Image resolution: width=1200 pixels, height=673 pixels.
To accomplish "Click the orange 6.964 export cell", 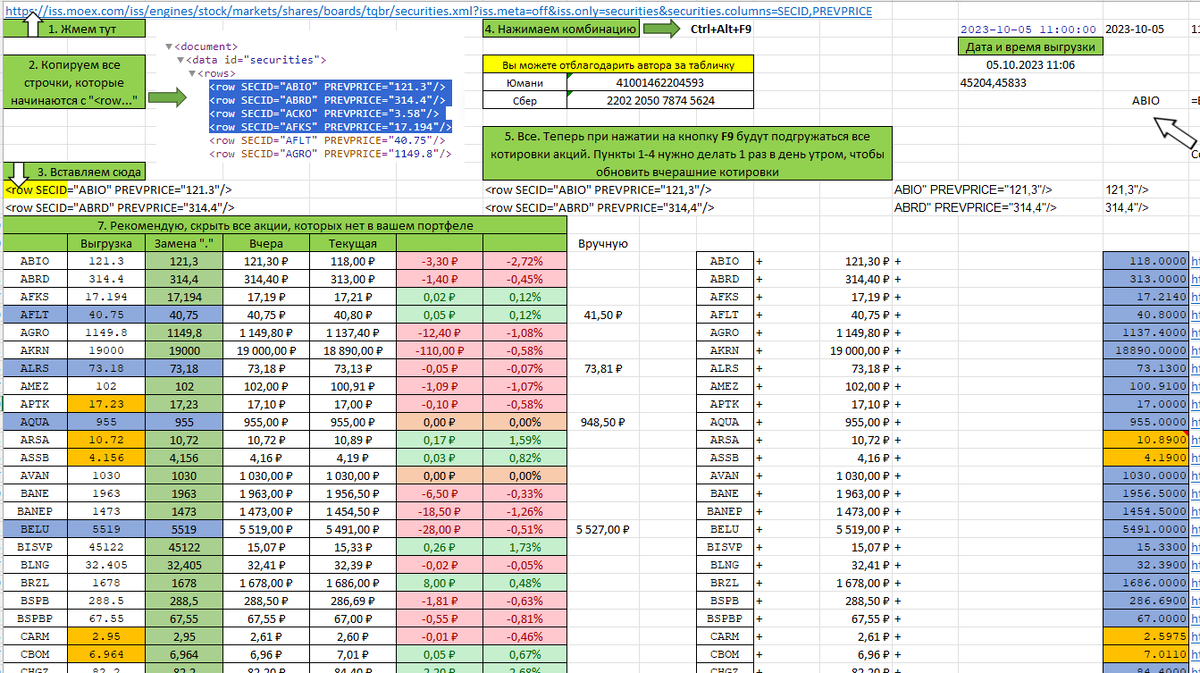I will (x=105, y=654).
